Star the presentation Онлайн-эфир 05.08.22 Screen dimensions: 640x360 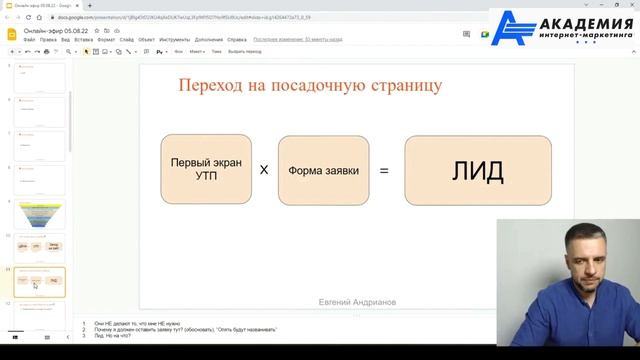pyautogui.click(x=97, y=31)
